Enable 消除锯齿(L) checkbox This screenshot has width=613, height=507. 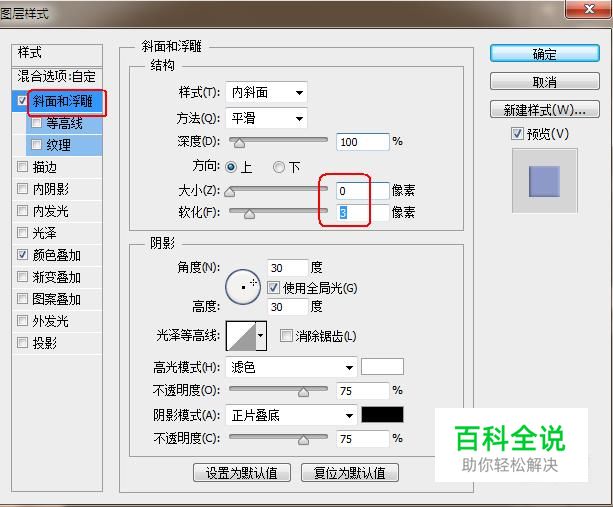[286, 335]
